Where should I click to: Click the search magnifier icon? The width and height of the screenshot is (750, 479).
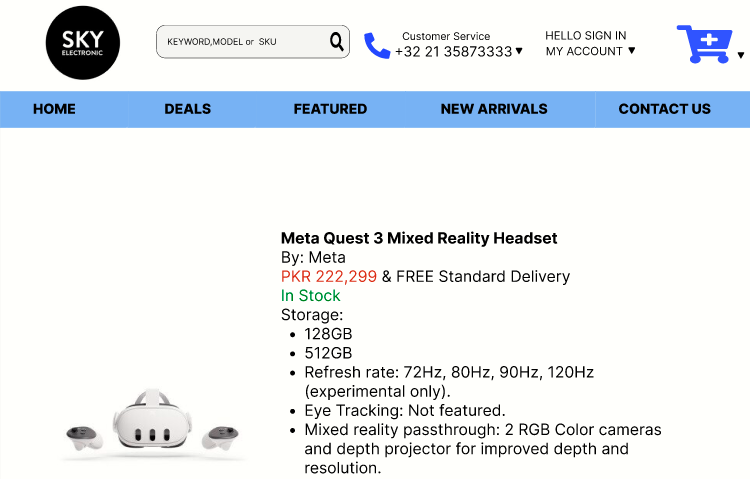point(336,41)
